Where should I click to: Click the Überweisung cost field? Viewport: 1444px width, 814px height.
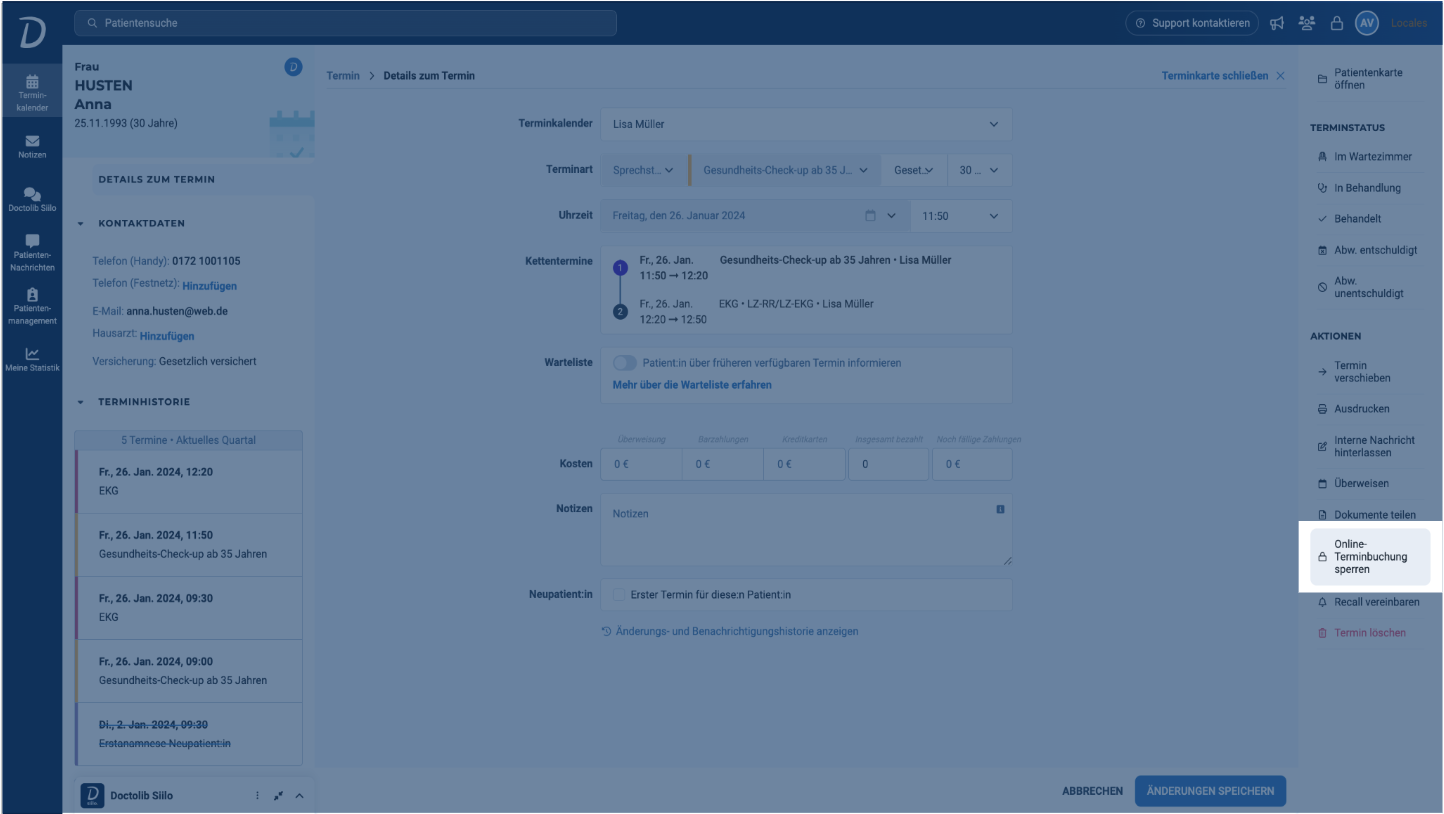[641, 464]
